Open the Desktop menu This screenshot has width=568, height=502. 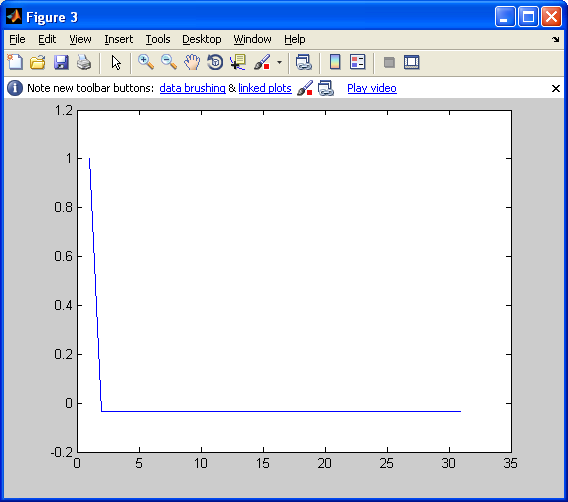point(202,39)
